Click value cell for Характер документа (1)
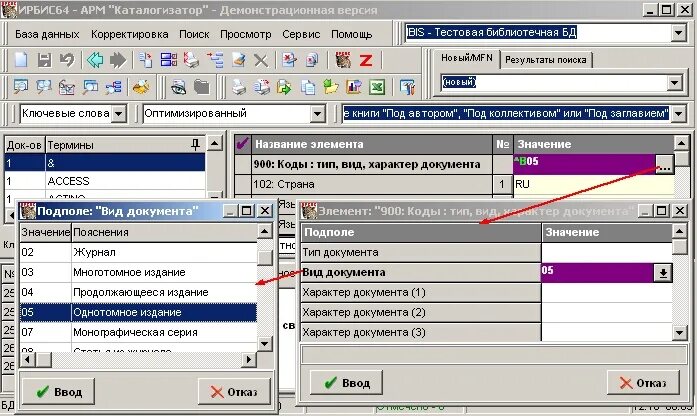 607,292
